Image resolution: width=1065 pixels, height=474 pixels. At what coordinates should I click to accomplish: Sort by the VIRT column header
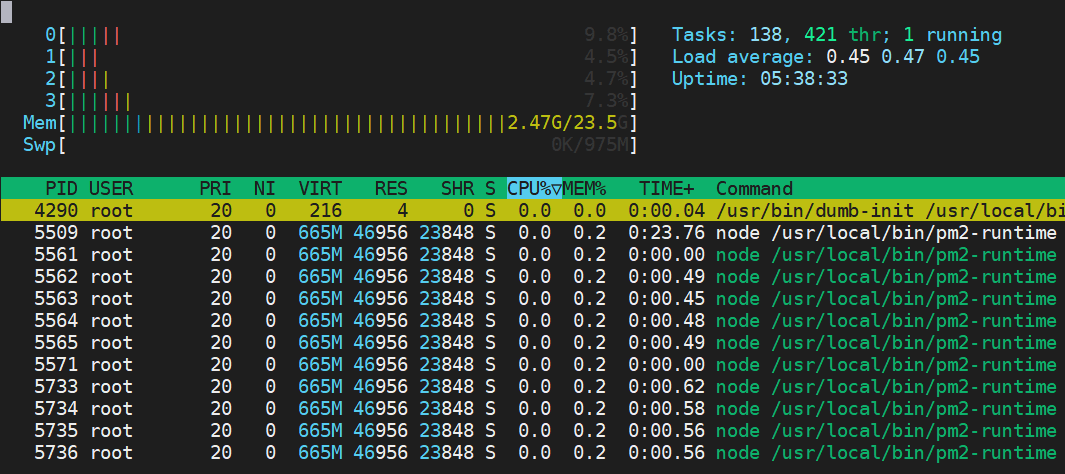pyautogui.click(x=320, y=188)
